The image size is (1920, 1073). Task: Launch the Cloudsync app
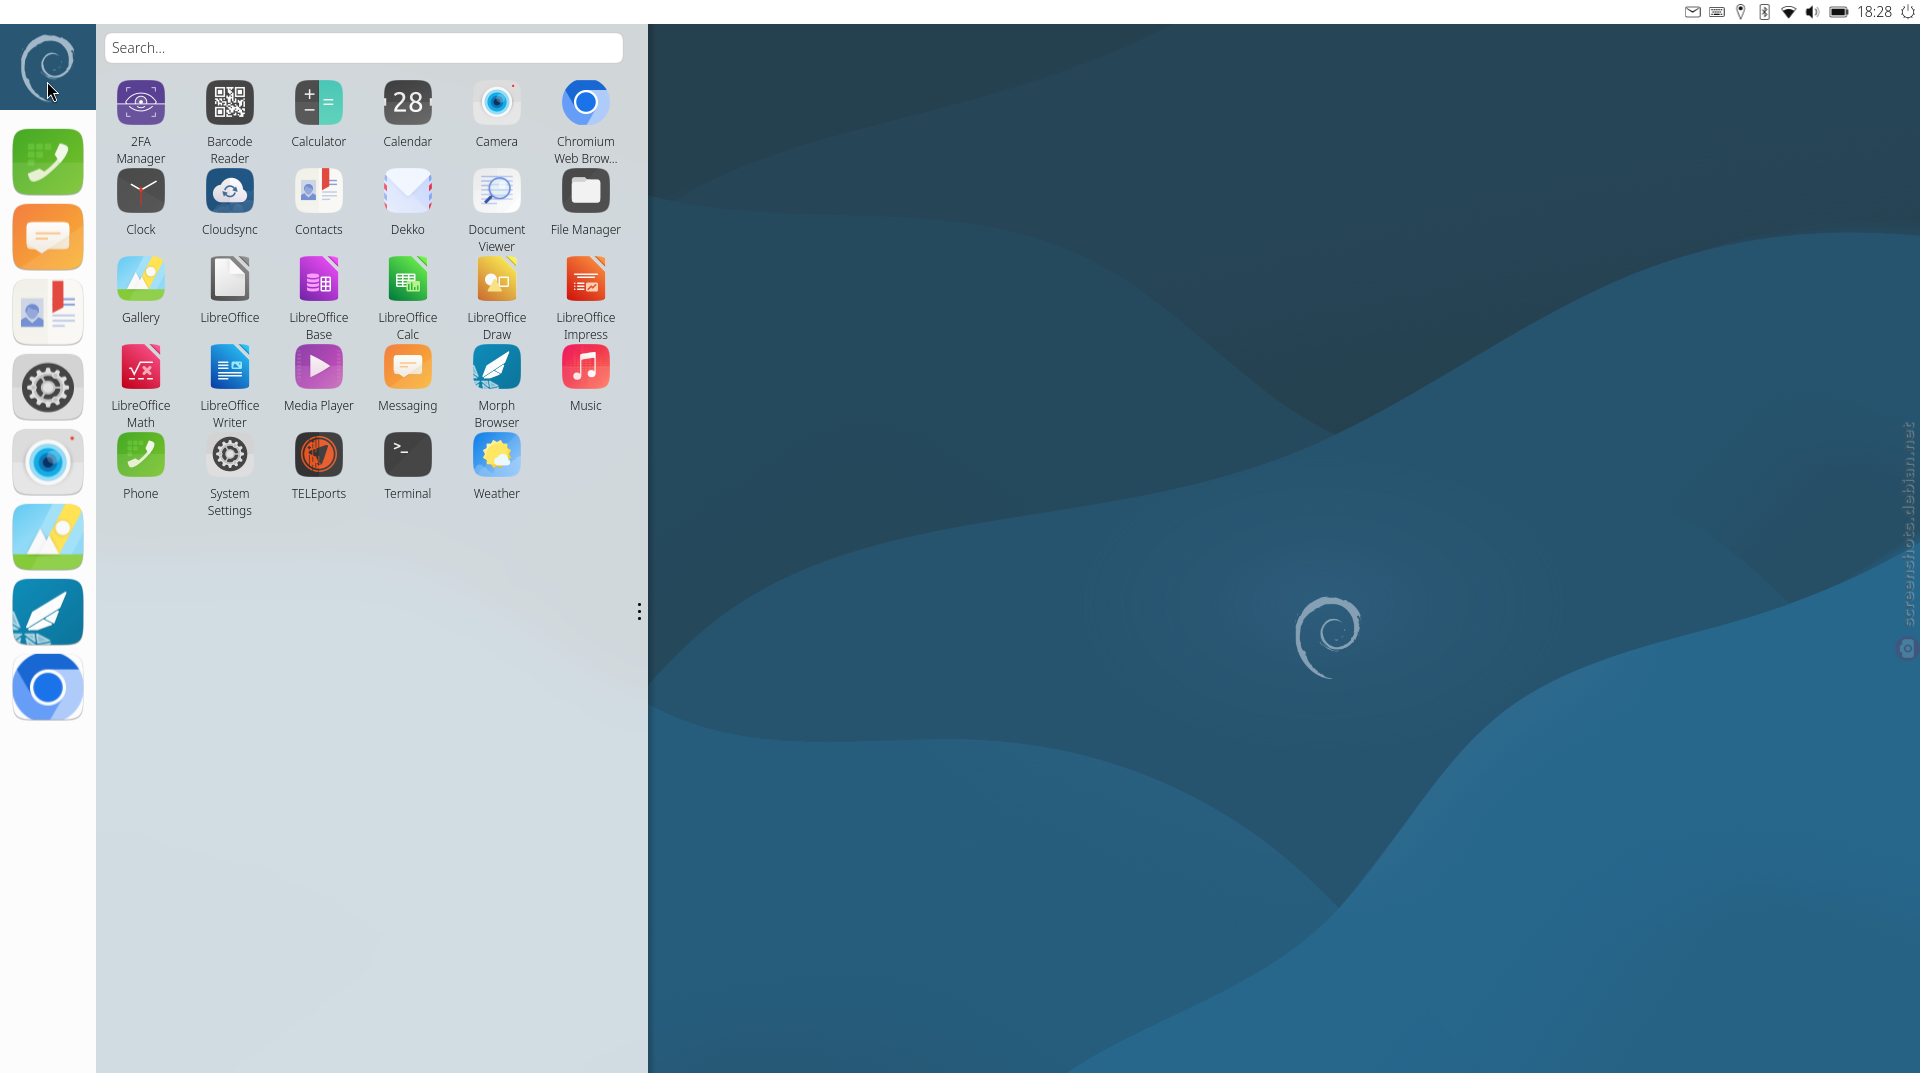coord(230,191)
